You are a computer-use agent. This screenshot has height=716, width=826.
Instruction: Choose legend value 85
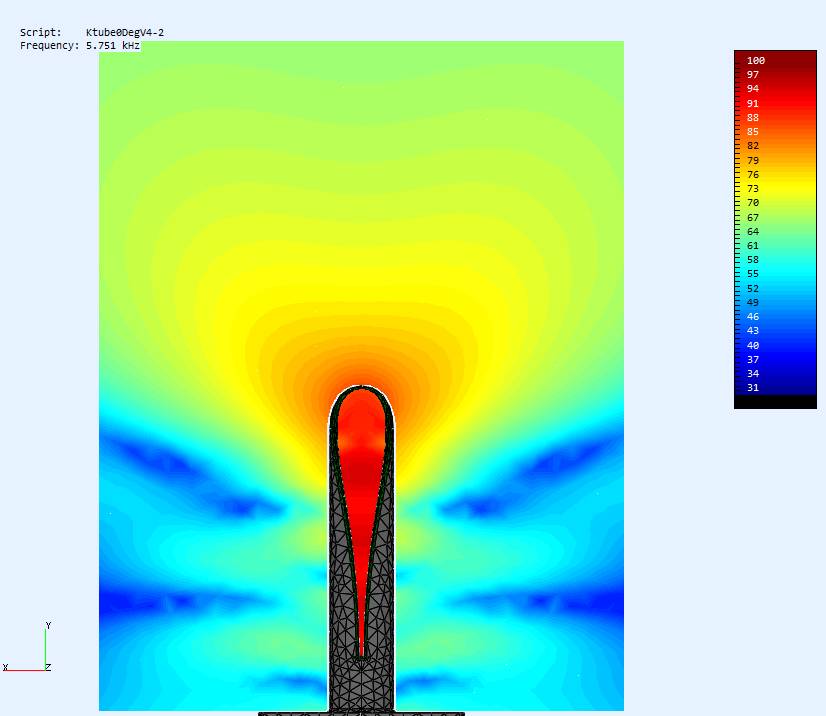(753, 132)
